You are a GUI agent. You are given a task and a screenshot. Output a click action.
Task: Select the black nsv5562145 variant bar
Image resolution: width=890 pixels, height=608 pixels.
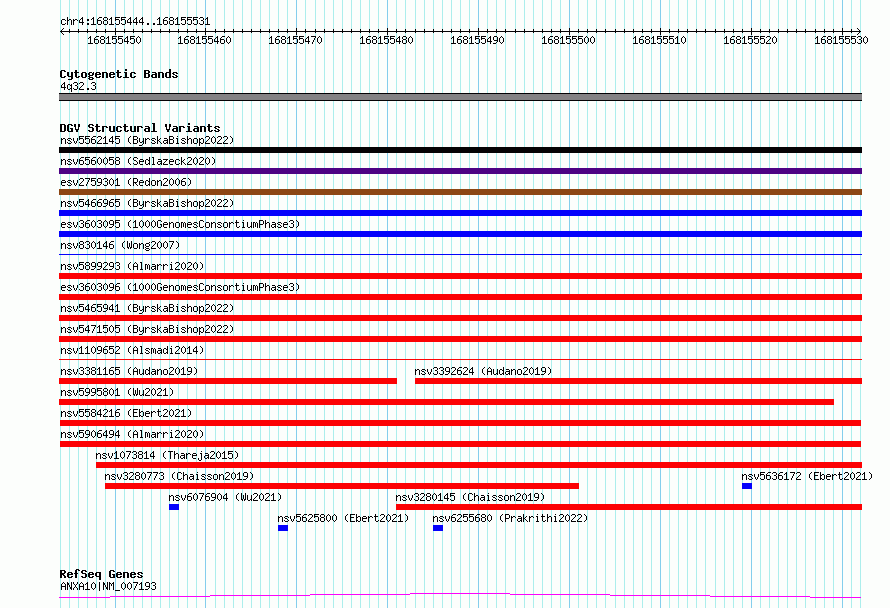[x=460, y=150]
